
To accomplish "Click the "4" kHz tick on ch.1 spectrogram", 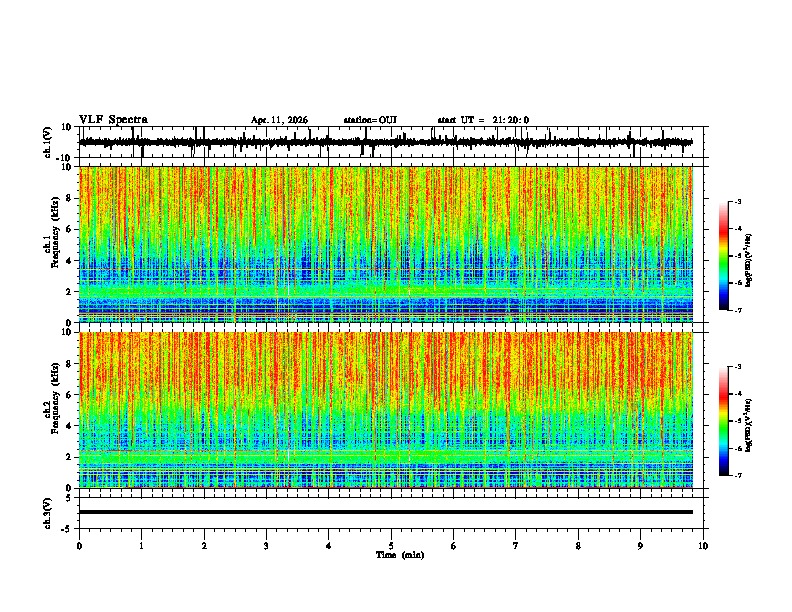I will pyautogui.click(x=70, y=261).
